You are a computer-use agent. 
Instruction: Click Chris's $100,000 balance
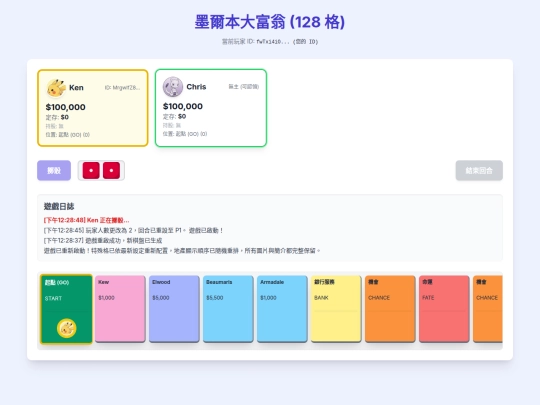[183, 106]
